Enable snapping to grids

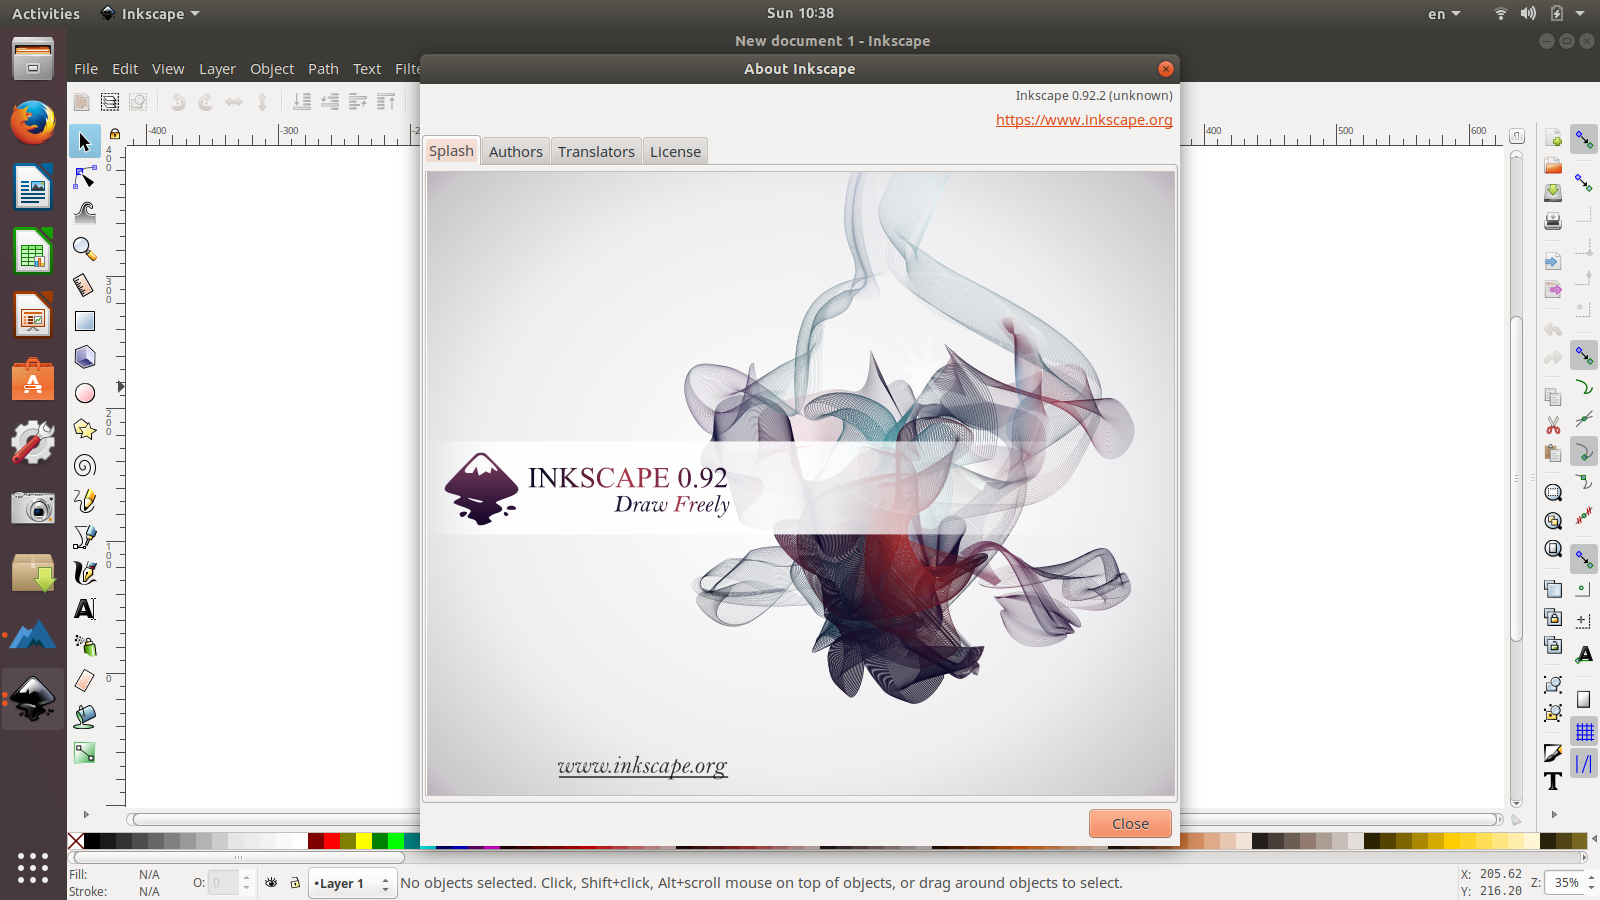click(1583, 731)
